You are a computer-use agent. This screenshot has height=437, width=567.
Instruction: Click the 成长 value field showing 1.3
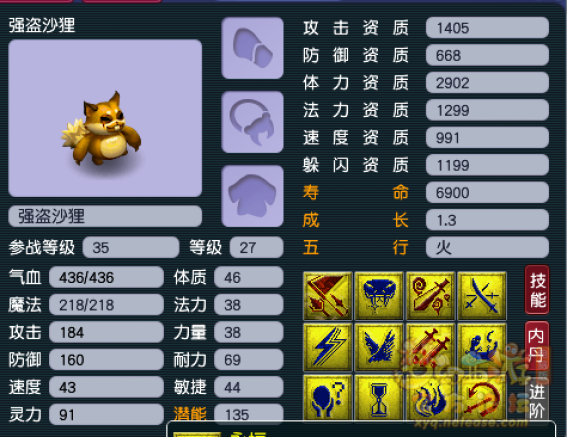point(487,220)
